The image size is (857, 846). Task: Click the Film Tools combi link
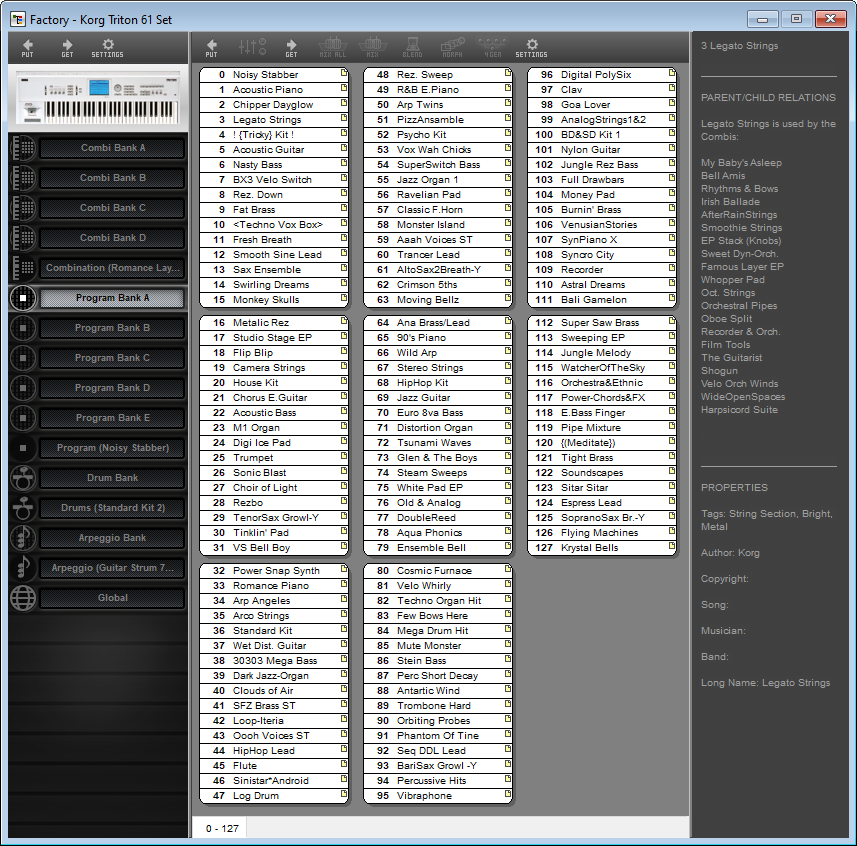(725, 345)
